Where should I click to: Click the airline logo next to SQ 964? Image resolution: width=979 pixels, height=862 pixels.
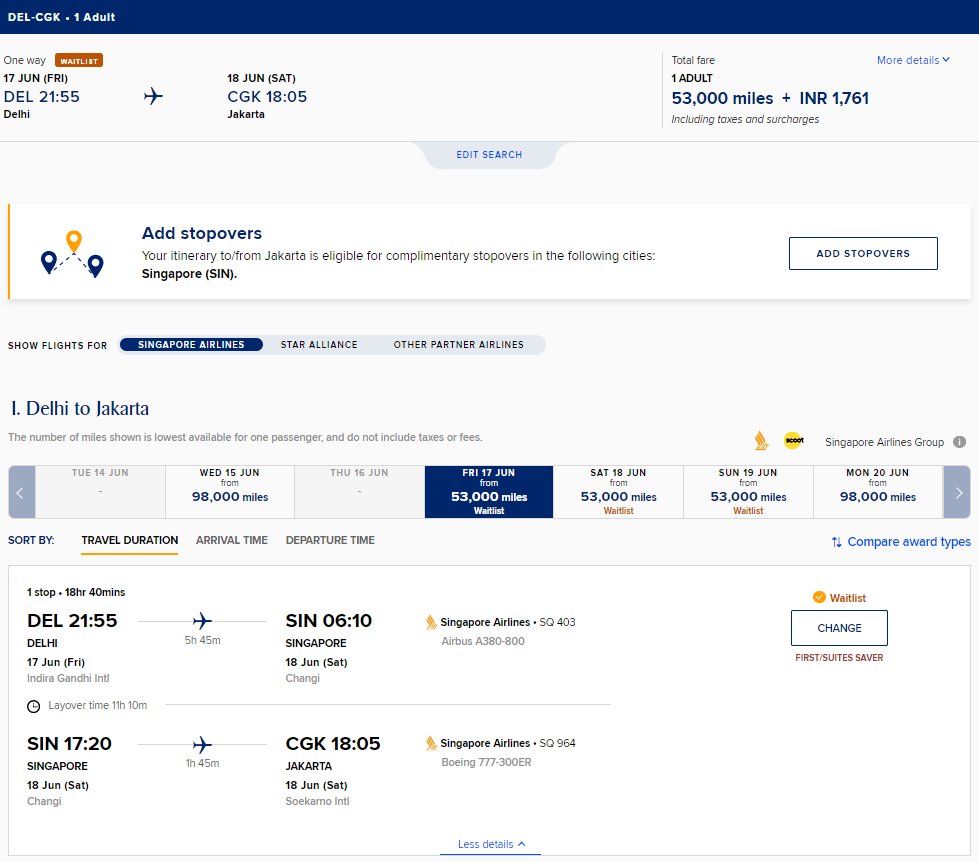click(x=431, y=743)
